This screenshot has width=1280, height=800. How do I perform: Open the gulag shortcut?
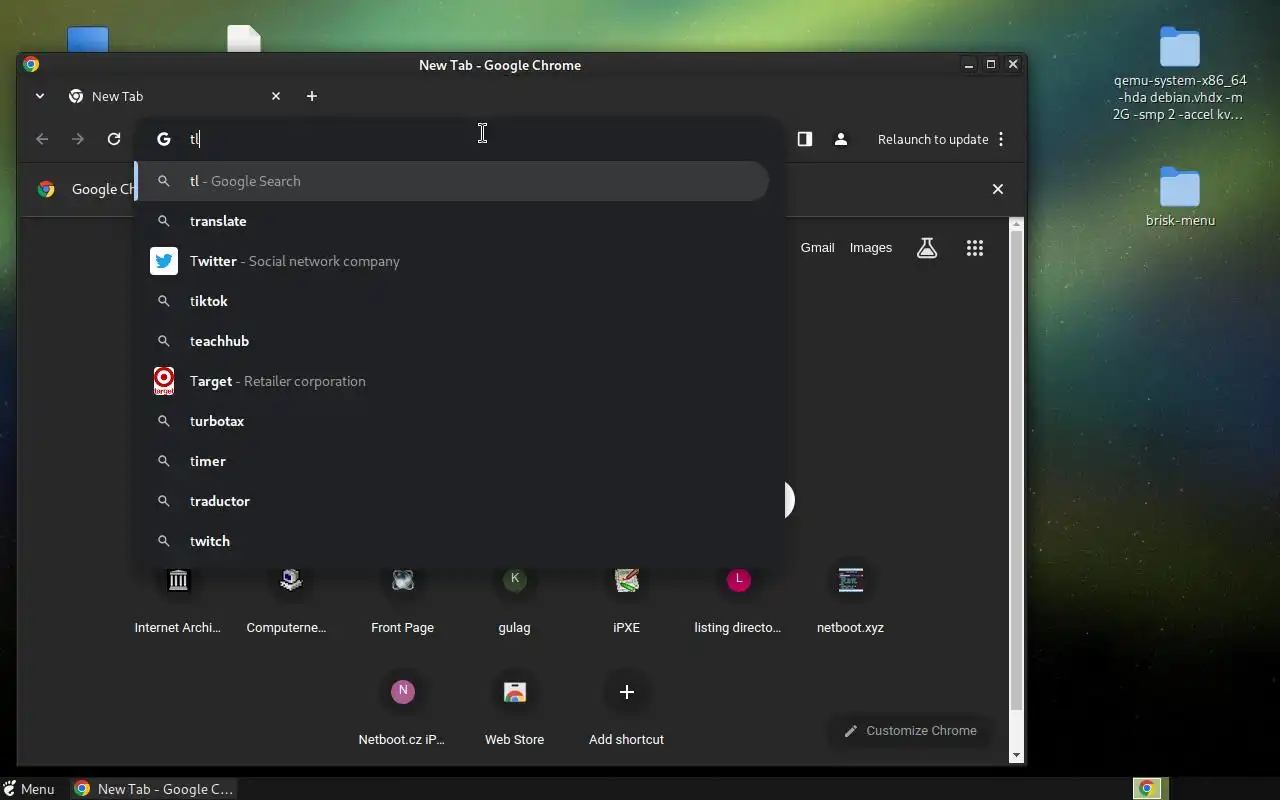(x=514, y=598)
